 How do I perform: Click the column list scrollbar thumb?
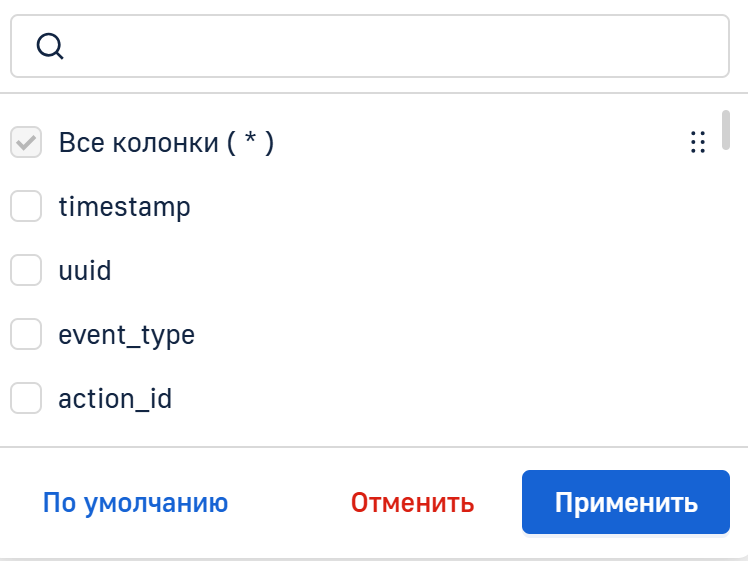726,128
